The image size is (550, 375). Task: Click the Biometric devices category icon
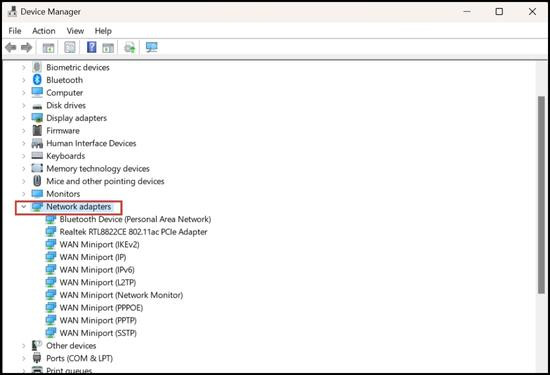pos(37,67)
